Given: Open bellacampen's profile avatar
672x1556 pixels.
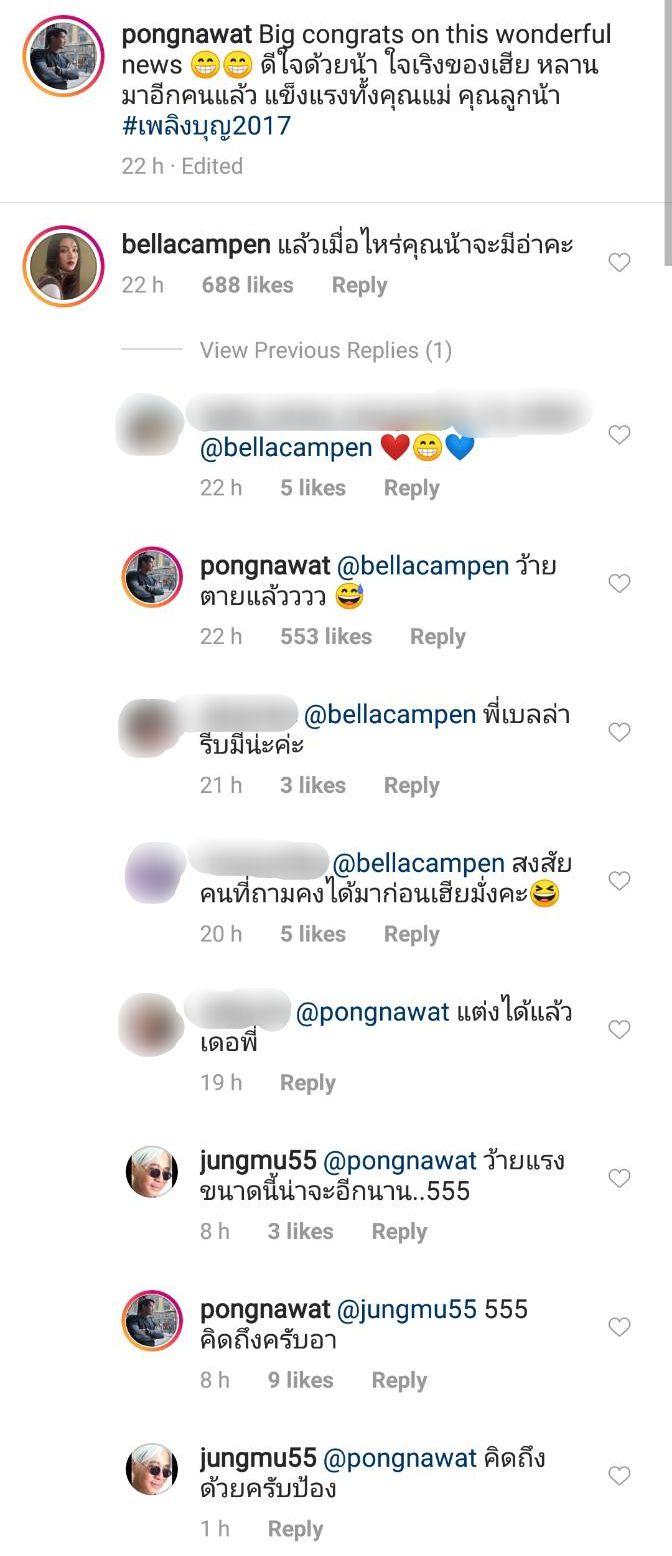Looking at the screenshot, I should tap(64, 266).
